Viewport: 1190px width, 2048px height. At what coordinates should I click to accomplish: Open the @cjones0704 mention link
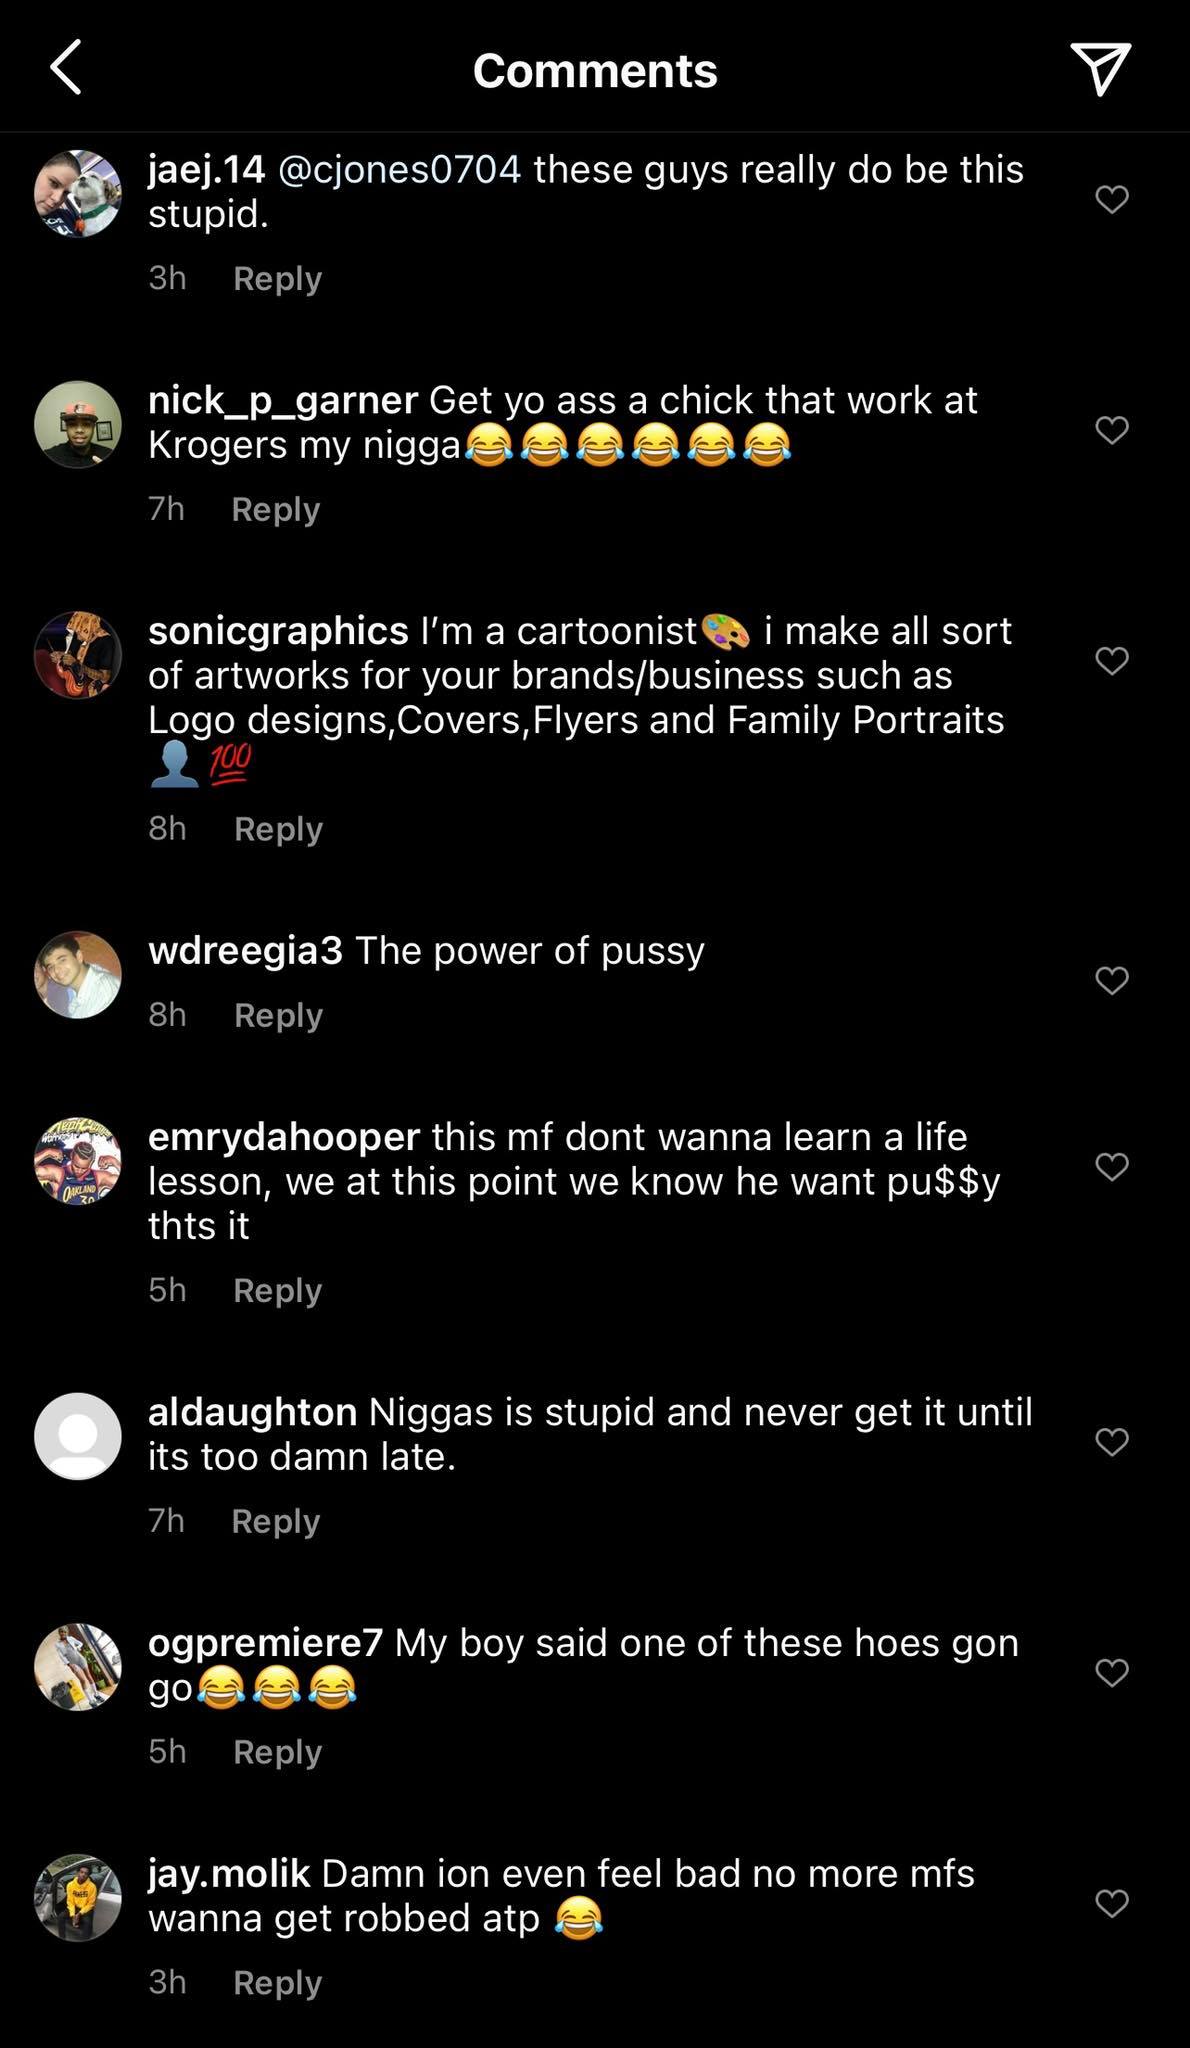399,169
